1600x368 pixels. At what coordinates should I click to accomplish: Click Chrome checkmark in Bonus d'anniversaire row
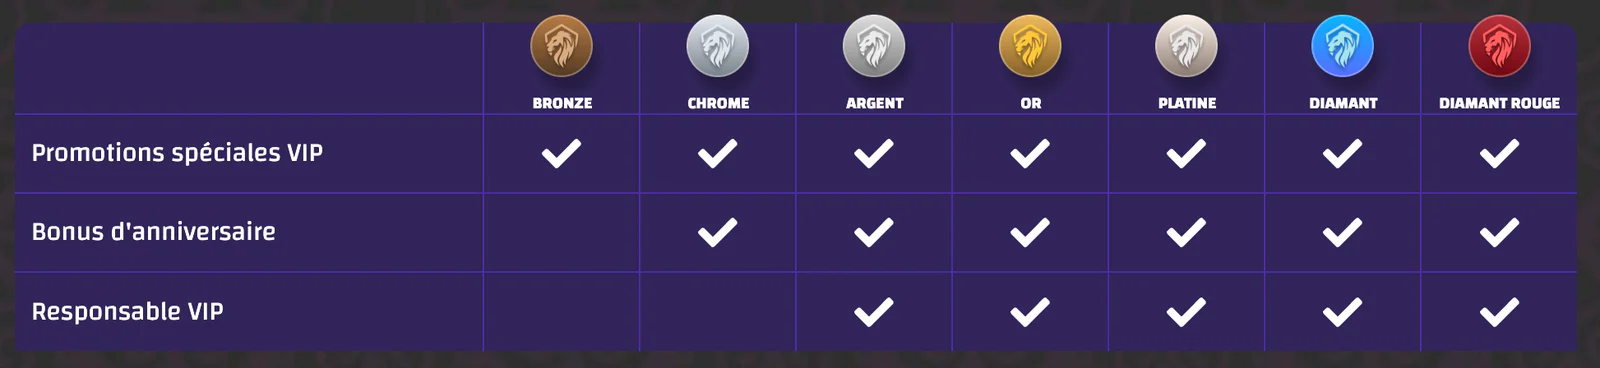pos(717,232)
